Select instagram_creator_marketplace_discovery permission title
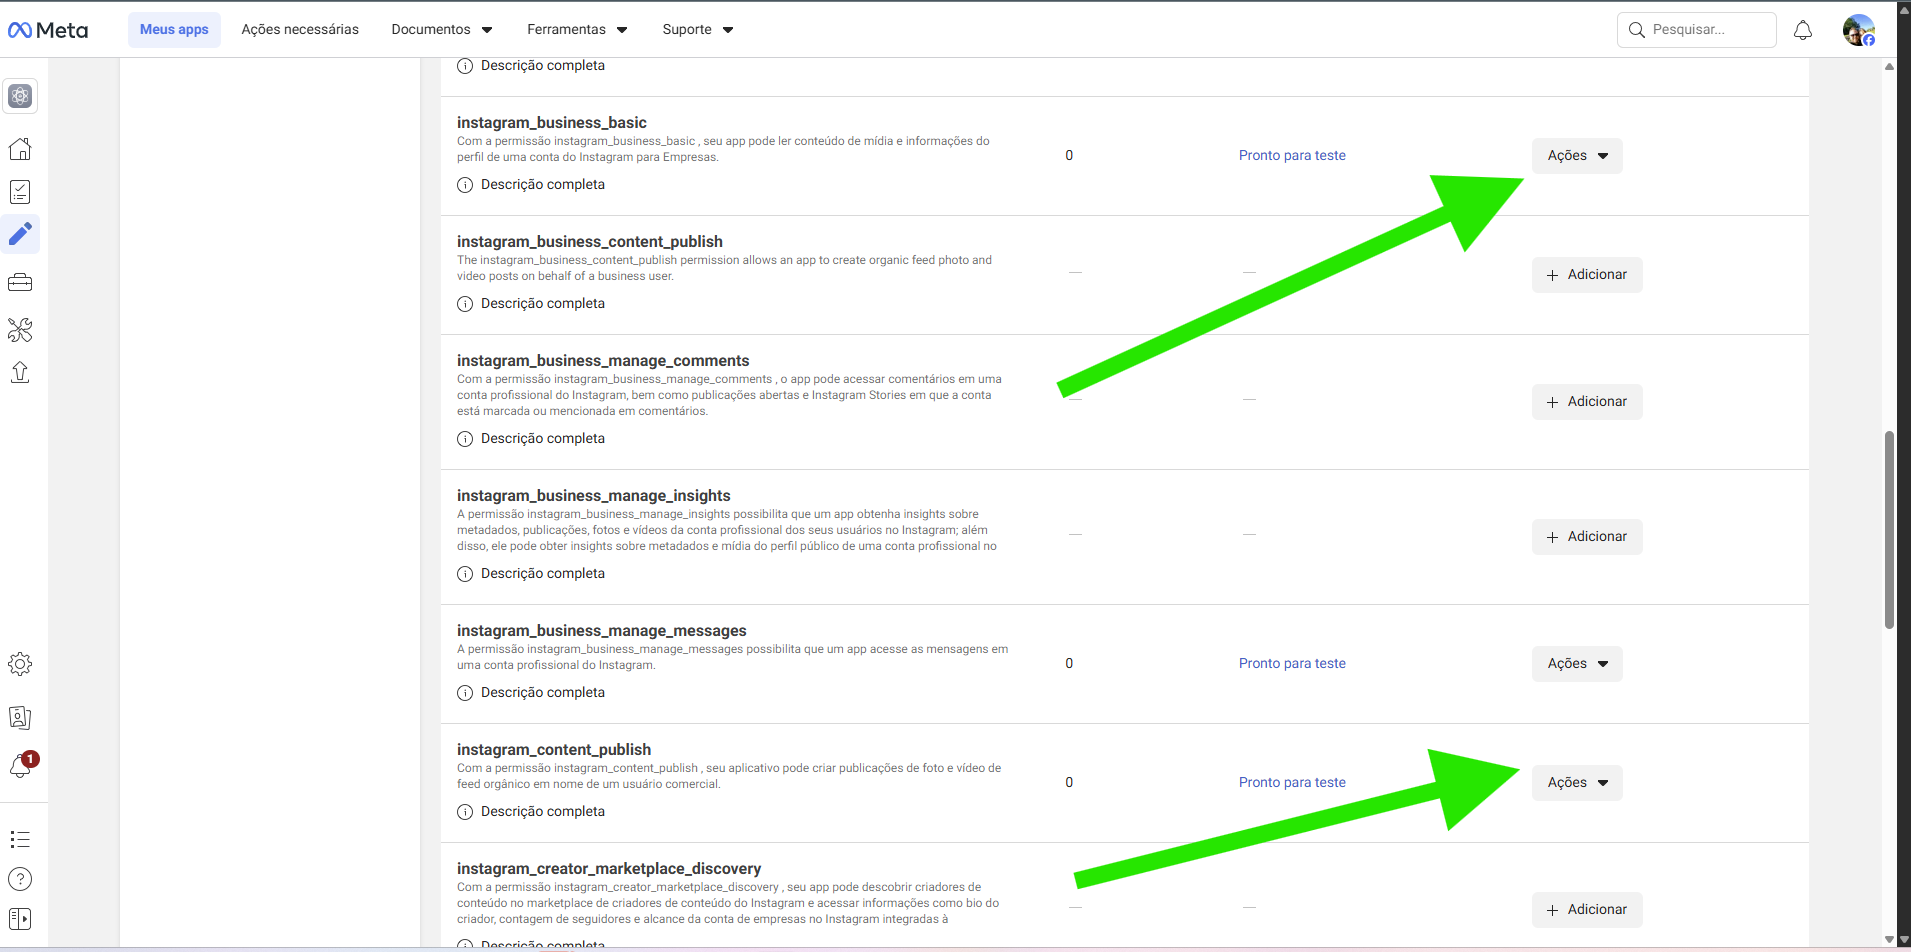Screen dimensions: 1911x952 click(x=609, y=869)
